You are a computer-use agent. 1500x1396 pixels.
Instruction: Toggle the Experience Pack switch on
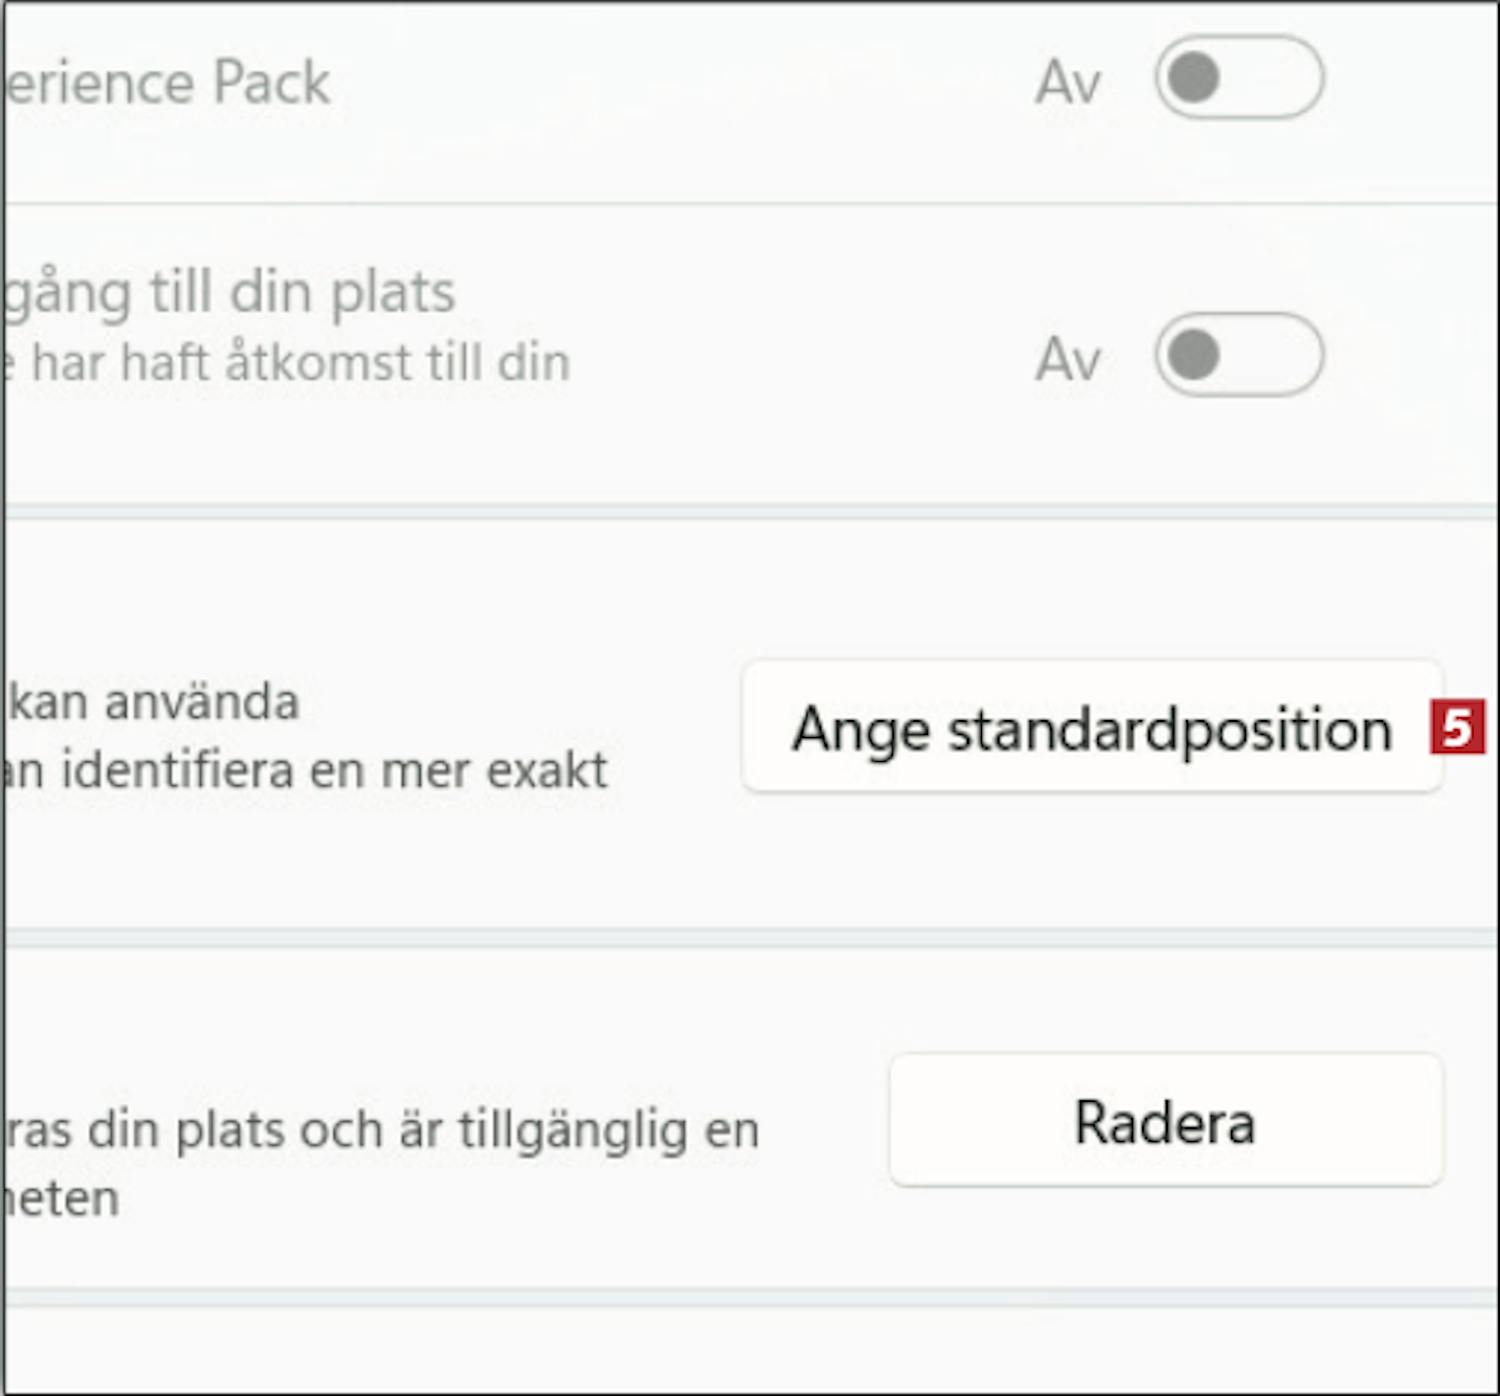point(1239,77)
